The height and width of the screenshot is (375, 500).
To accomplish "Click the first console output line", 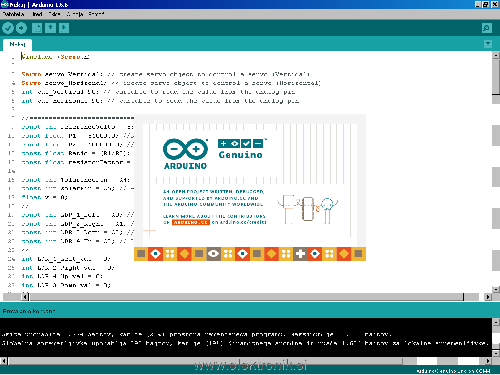I will coord(196,334).
